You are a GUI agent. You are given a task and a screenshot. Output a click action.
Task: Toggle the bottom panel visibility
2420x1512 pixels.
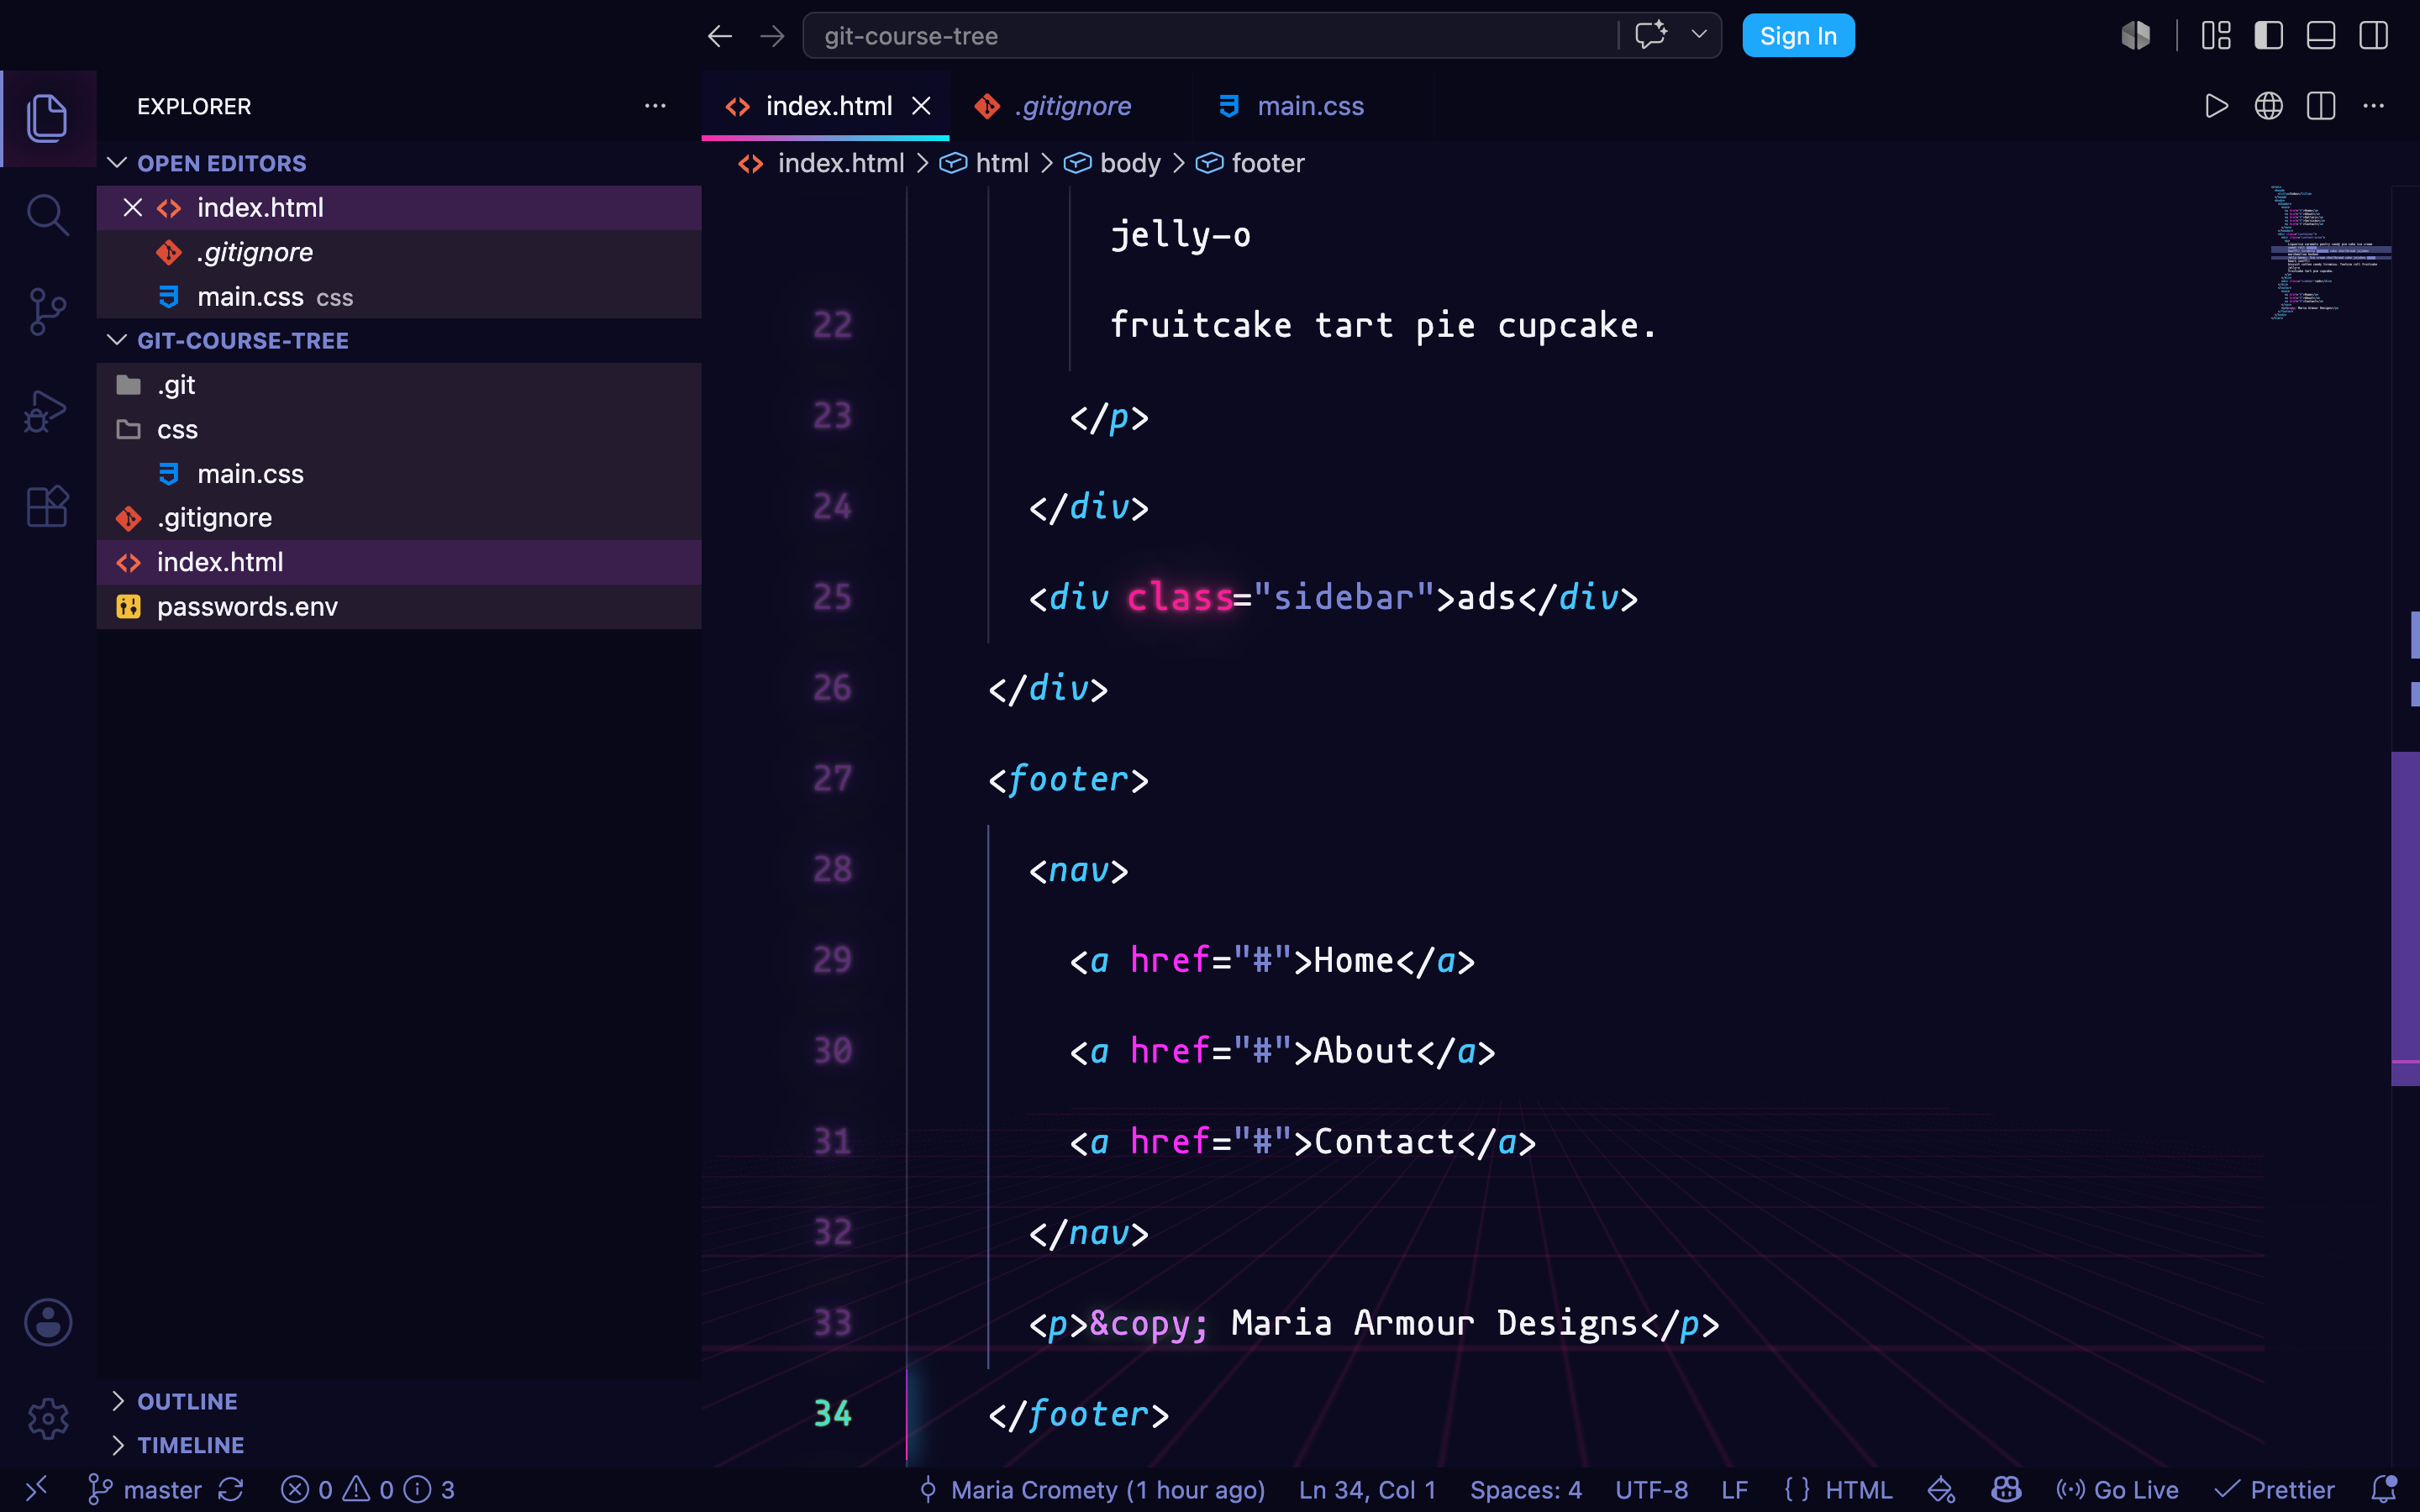pos(2321,36)
